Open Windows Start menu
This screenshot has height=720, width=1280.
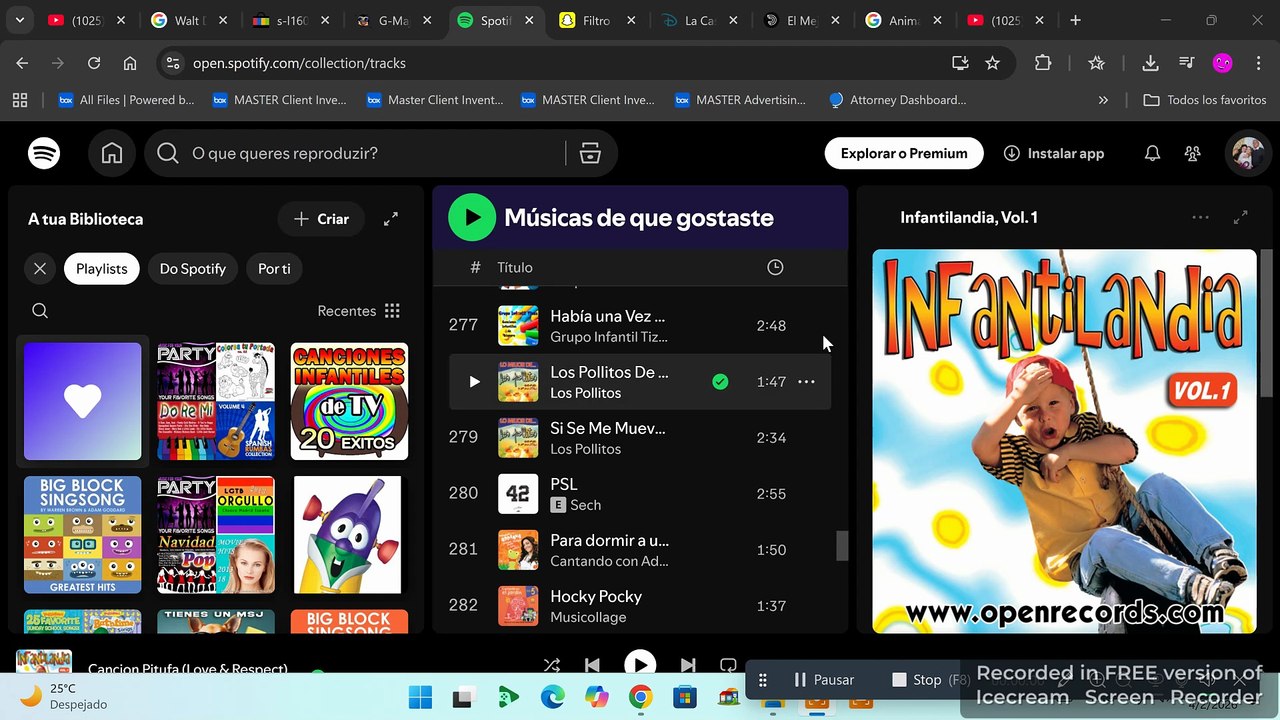pos(421,697)
